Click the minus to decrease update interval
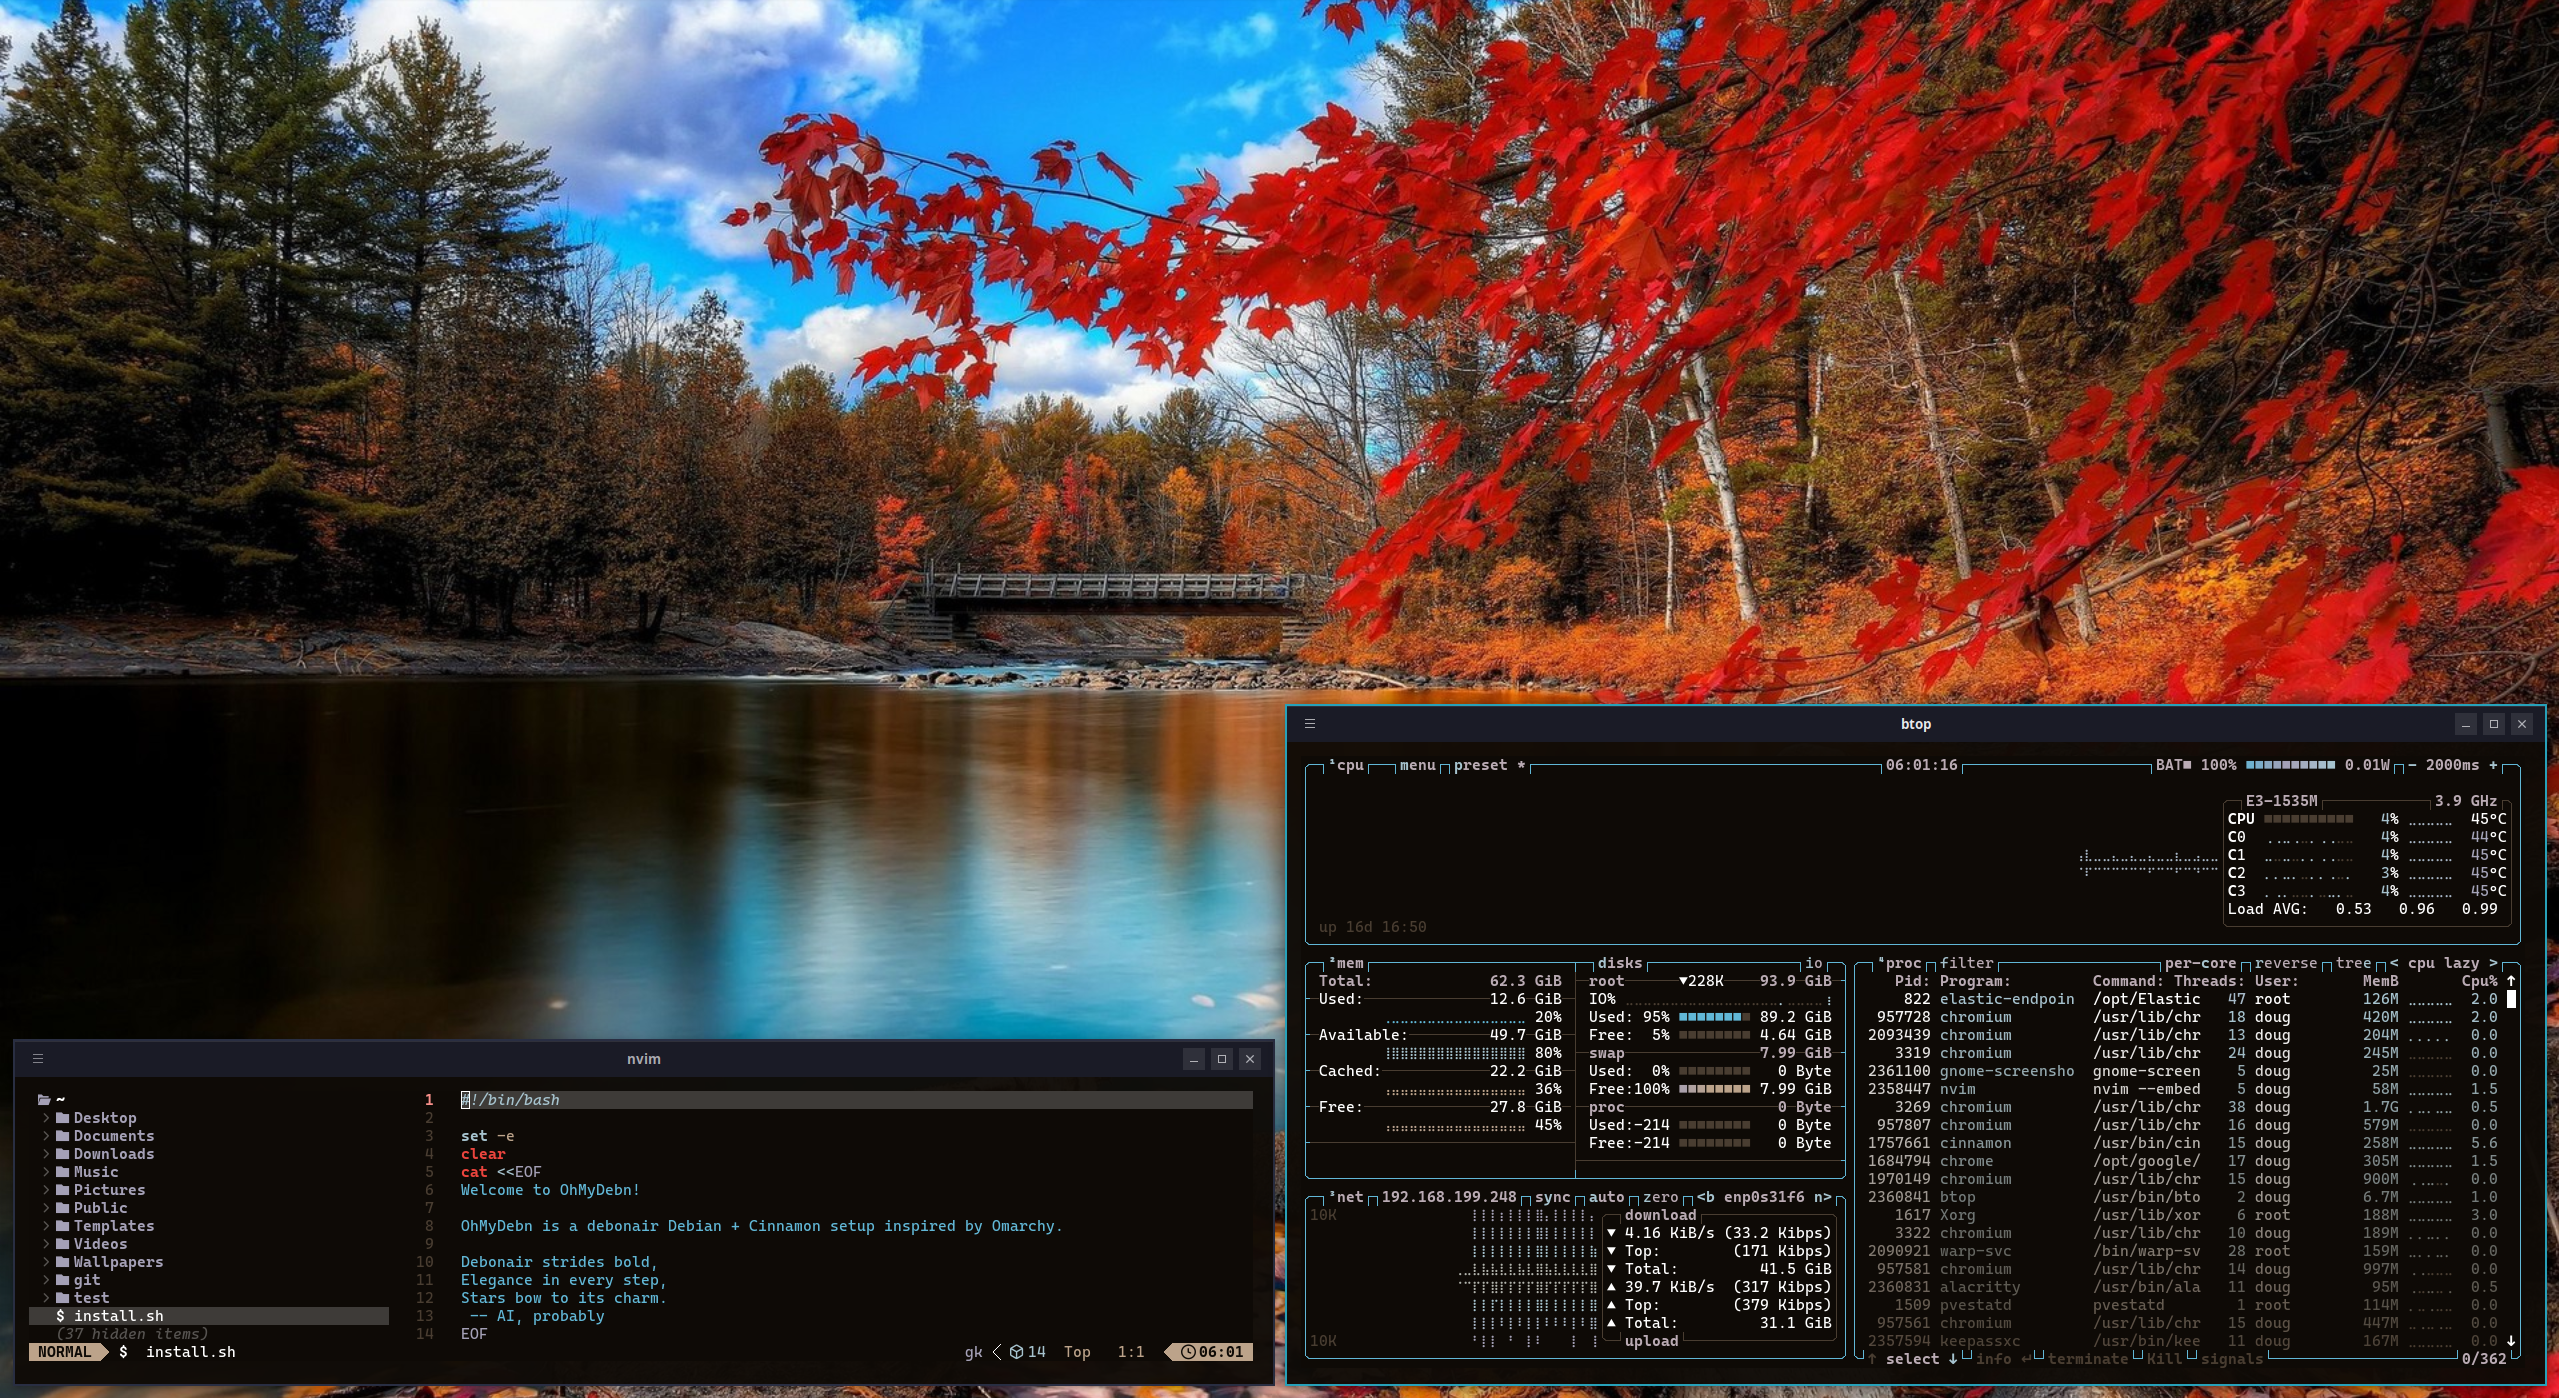 pyautogui.click(x=2412, y=765)
